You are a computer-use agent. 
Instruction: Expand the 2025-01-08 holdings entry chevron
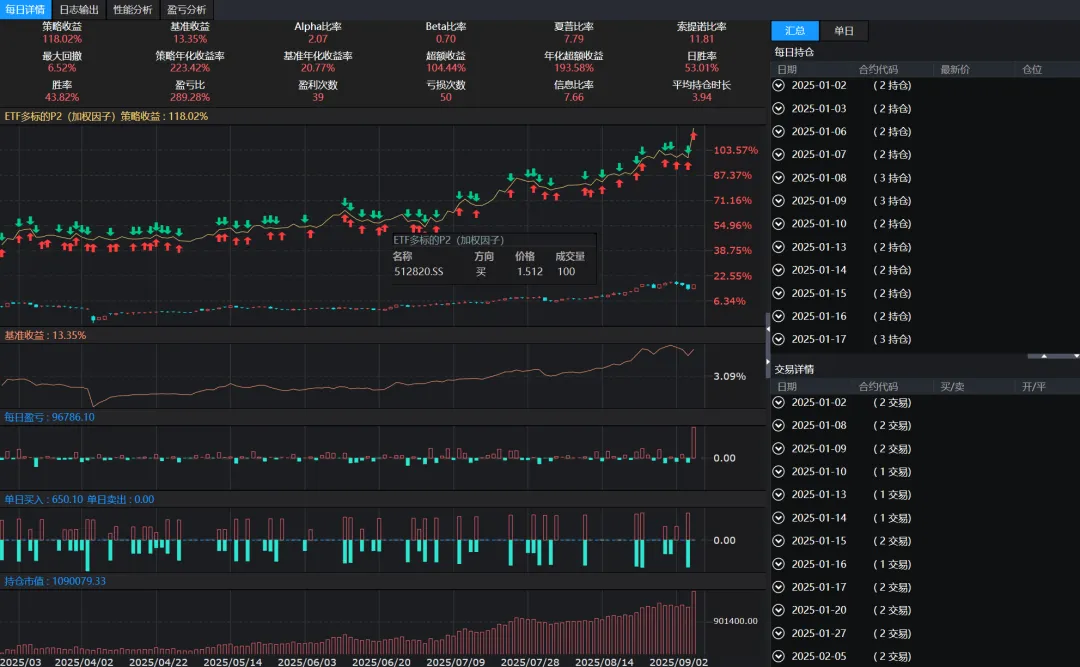pyautogui.click(x=778, y=178)
